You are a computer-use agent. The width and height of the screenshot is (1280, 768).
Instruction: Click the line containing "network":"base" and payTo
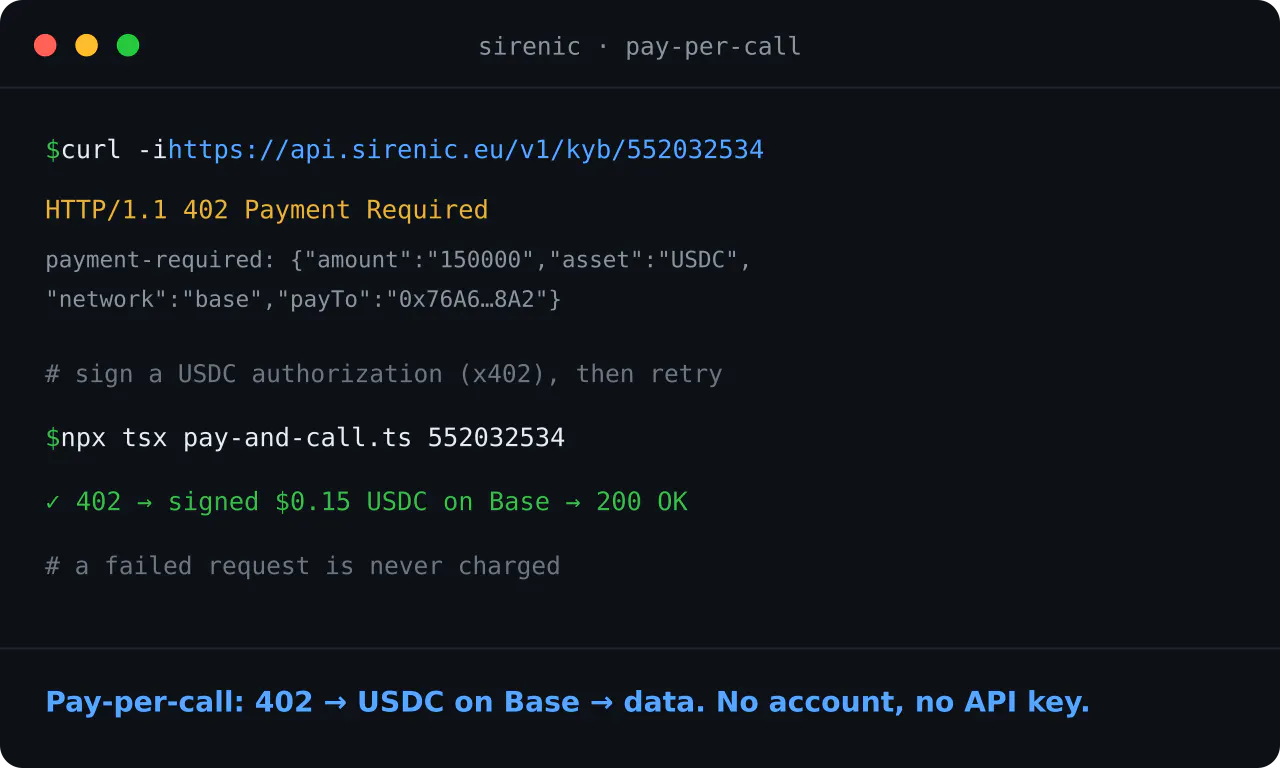pos(304,299)
